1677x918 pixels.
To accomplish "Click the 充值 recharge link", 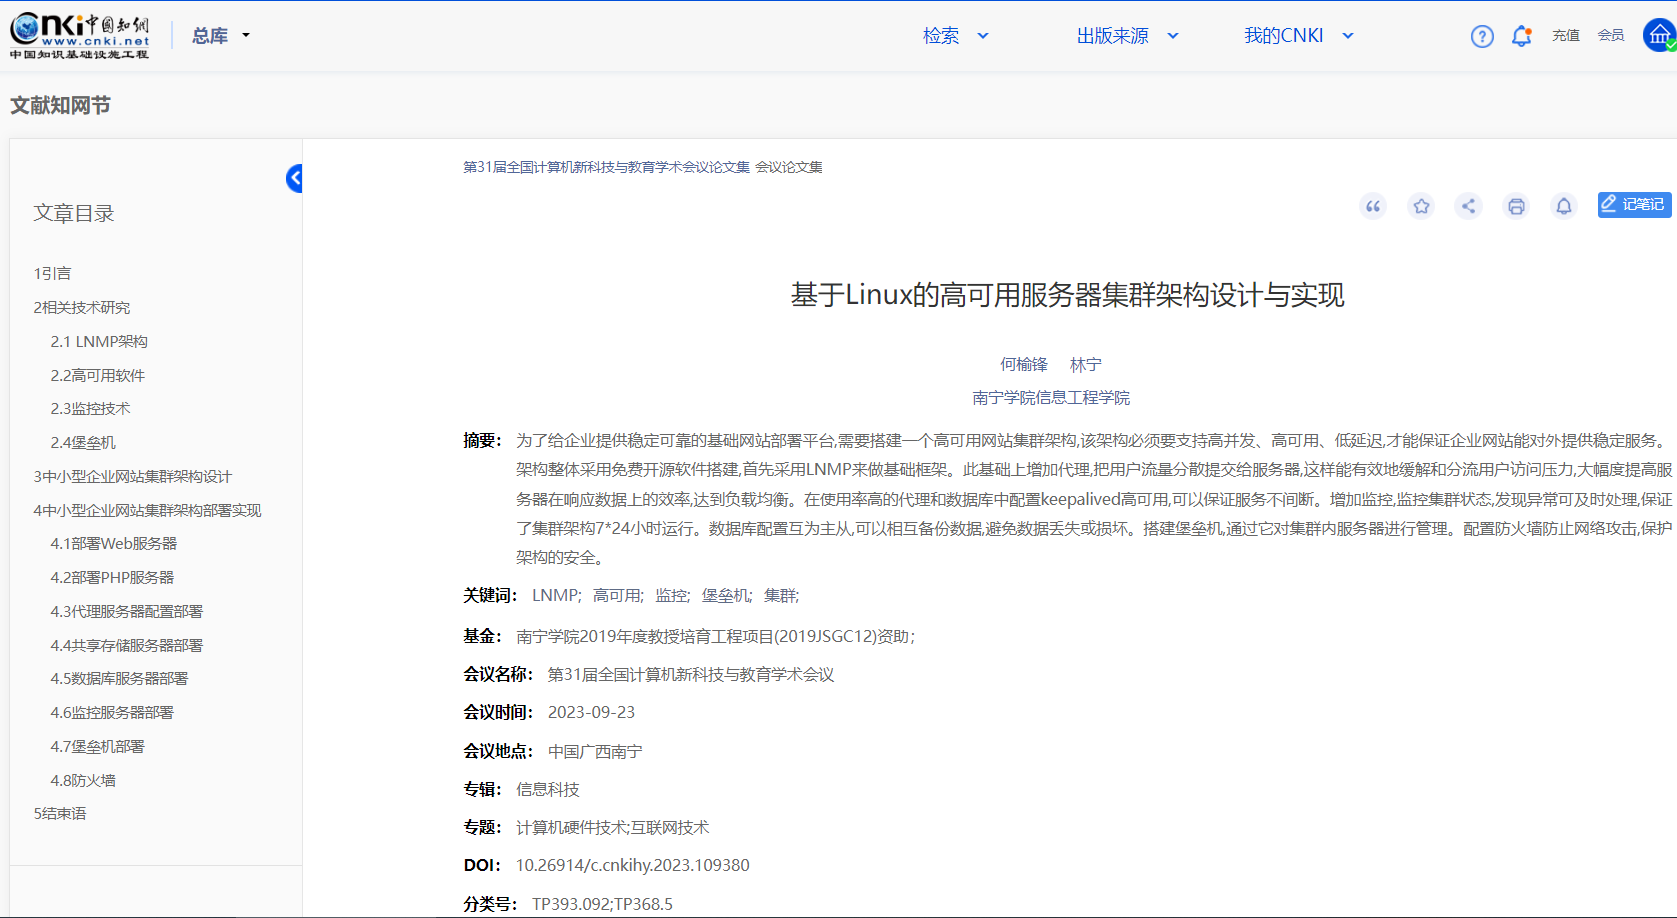I will tap(1565, 36).
